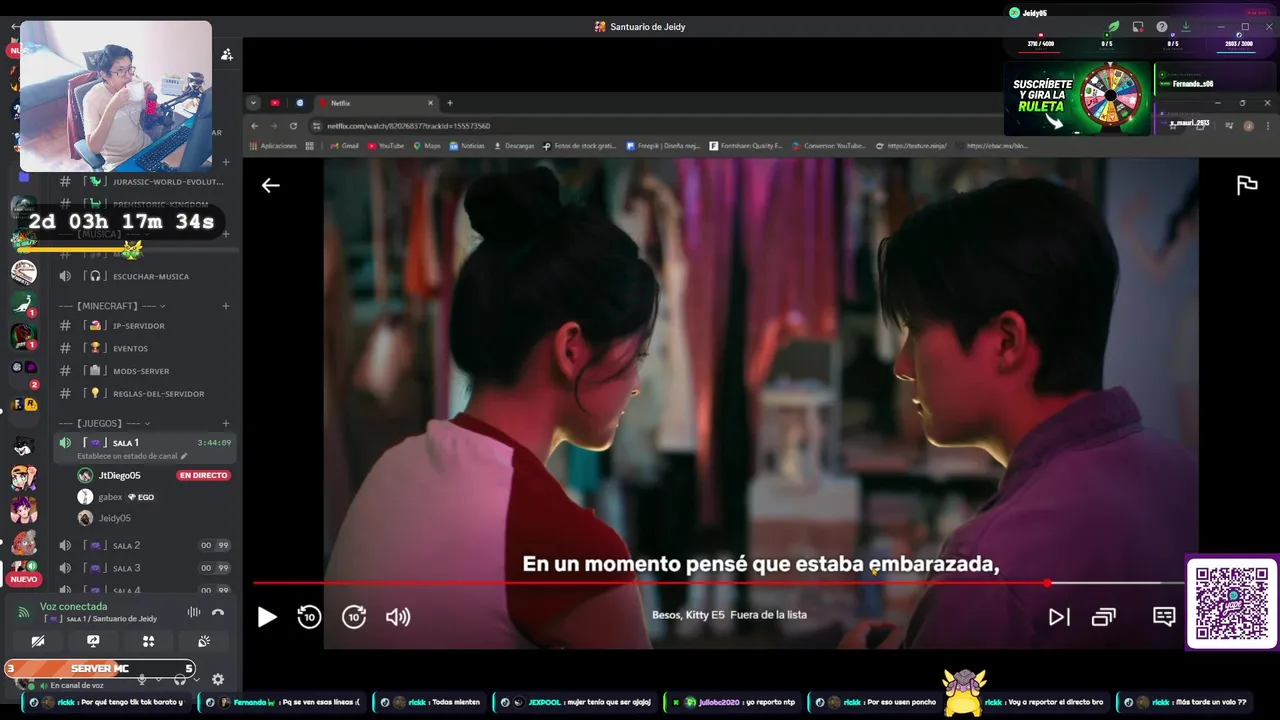Switch to the YouTube pinned tab
This screenshot has height=720, width=1280.
coord(275,103)
